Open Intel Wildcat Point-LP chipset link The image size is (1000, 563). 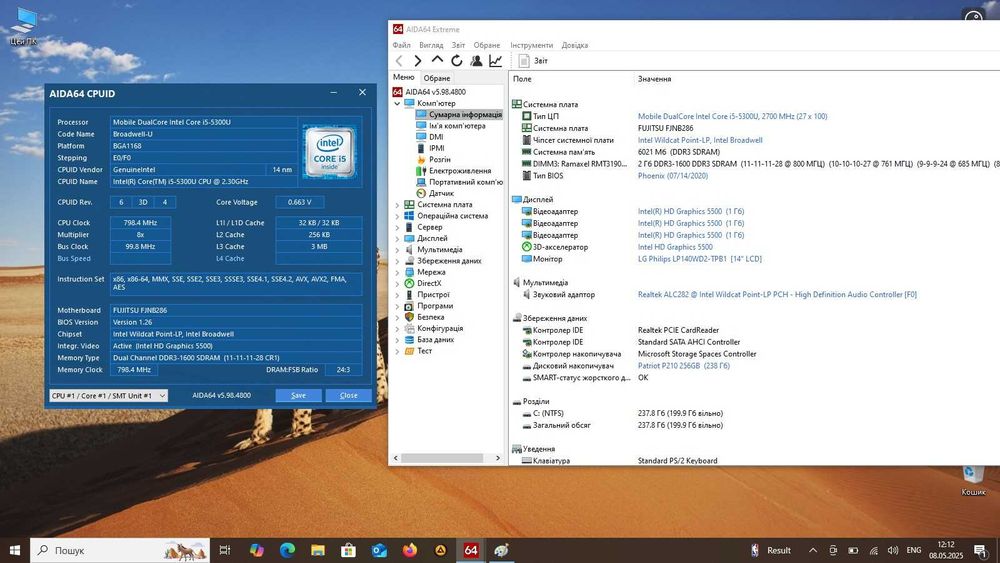pyautogui.click(x=700, y=140)
